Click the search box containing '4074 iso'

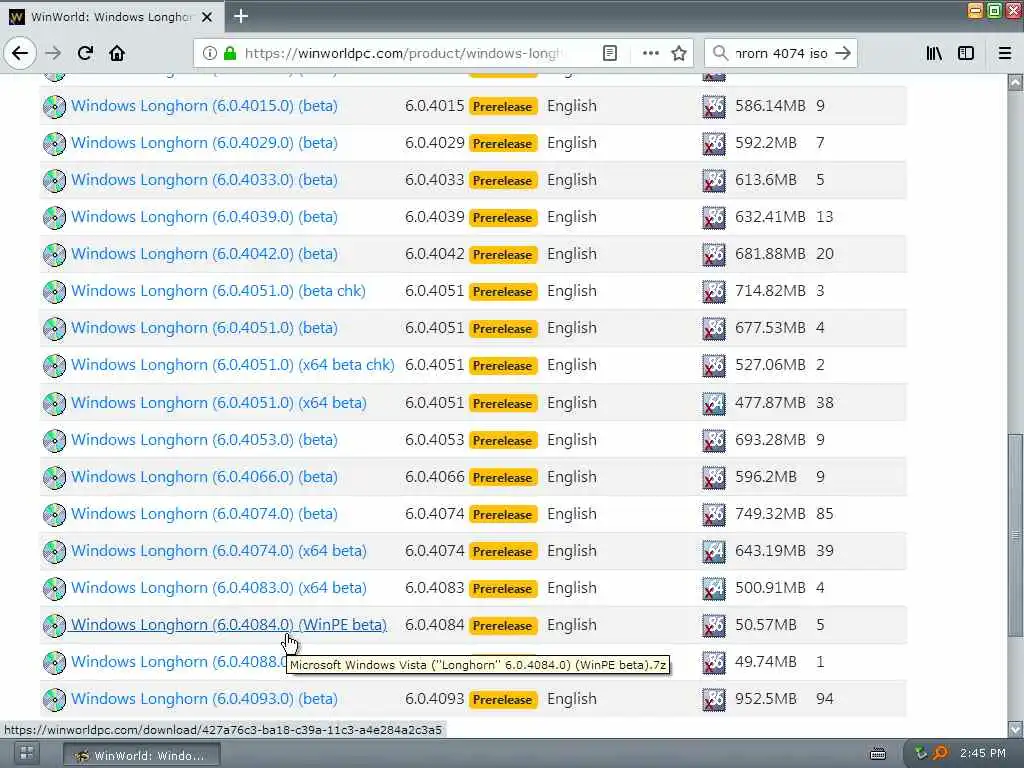click(x=780, y=53)
